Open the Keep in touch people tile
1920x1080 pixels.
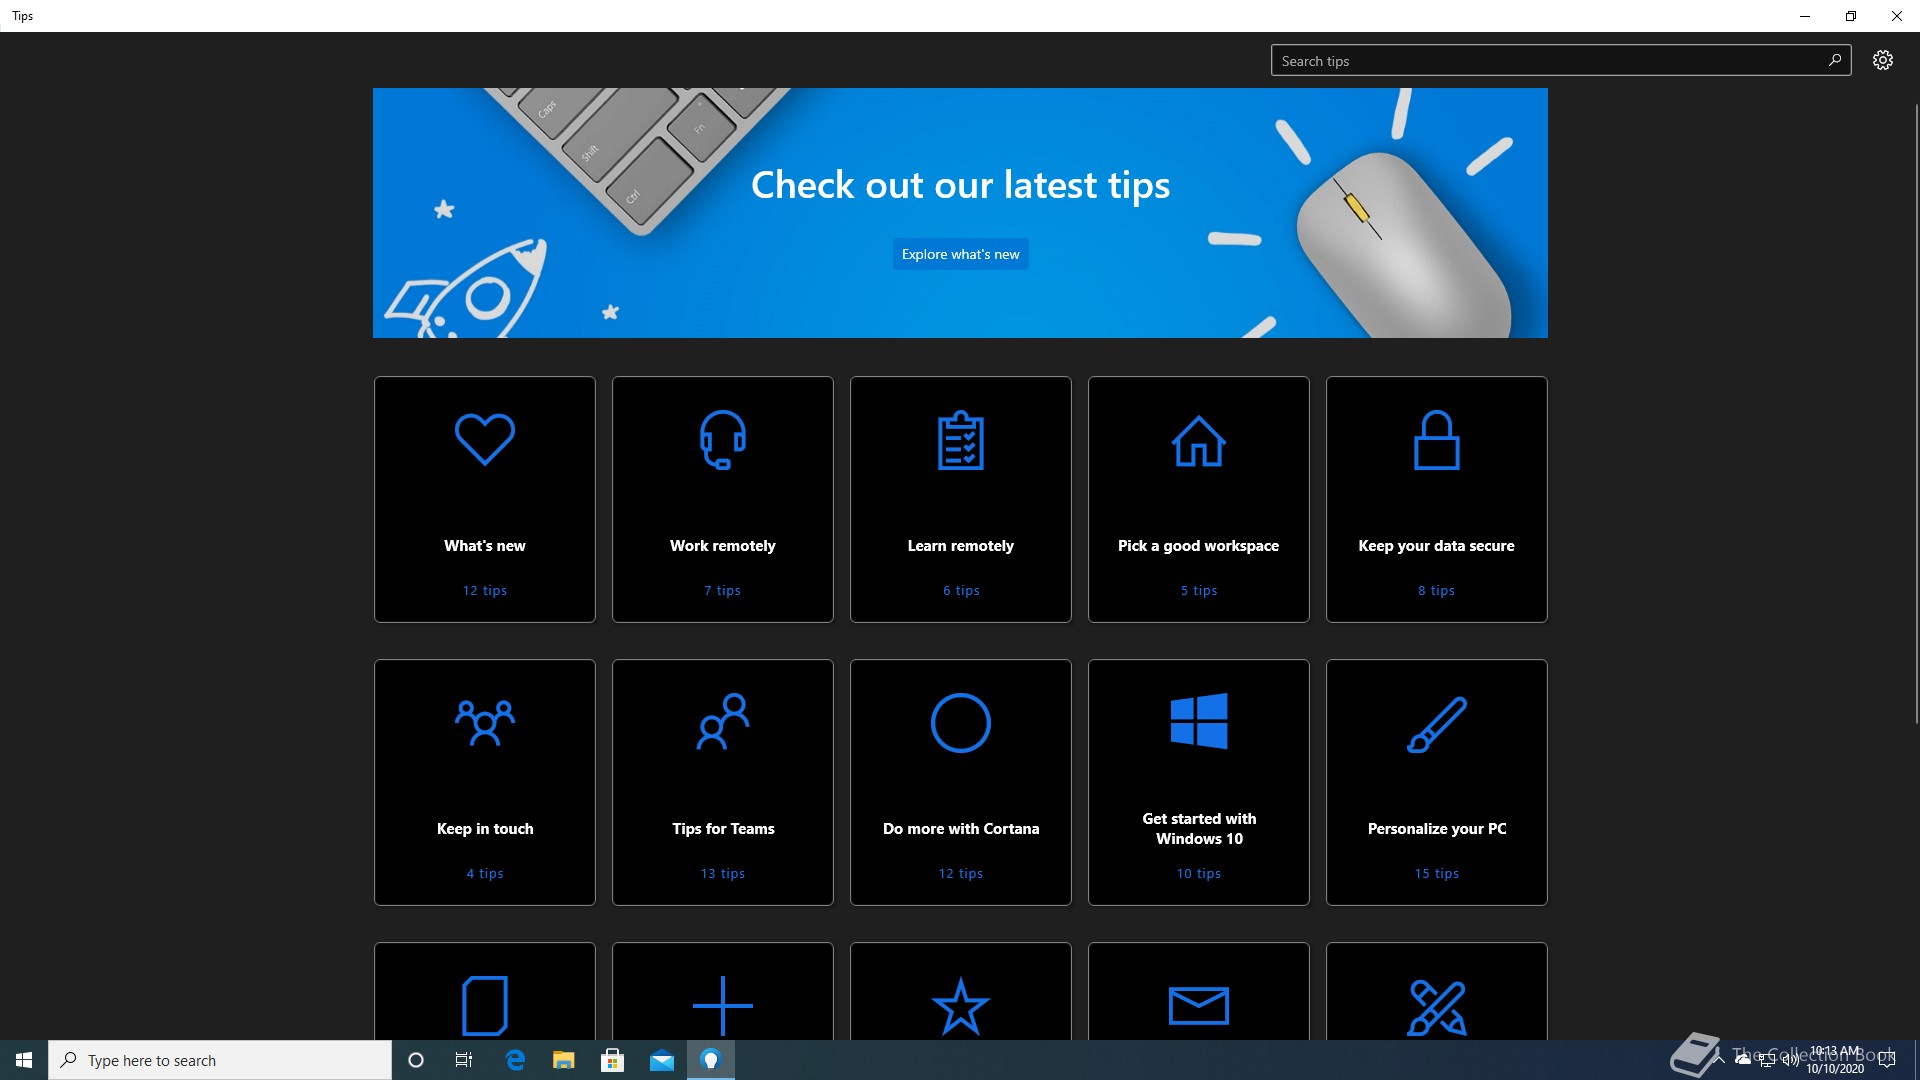tap(484, 782)
